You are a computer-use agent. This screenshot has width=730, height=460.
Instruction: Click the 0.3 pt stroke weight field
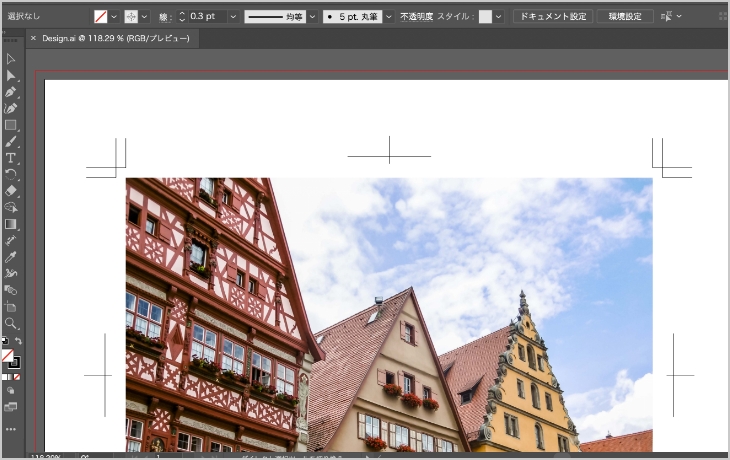208,16
